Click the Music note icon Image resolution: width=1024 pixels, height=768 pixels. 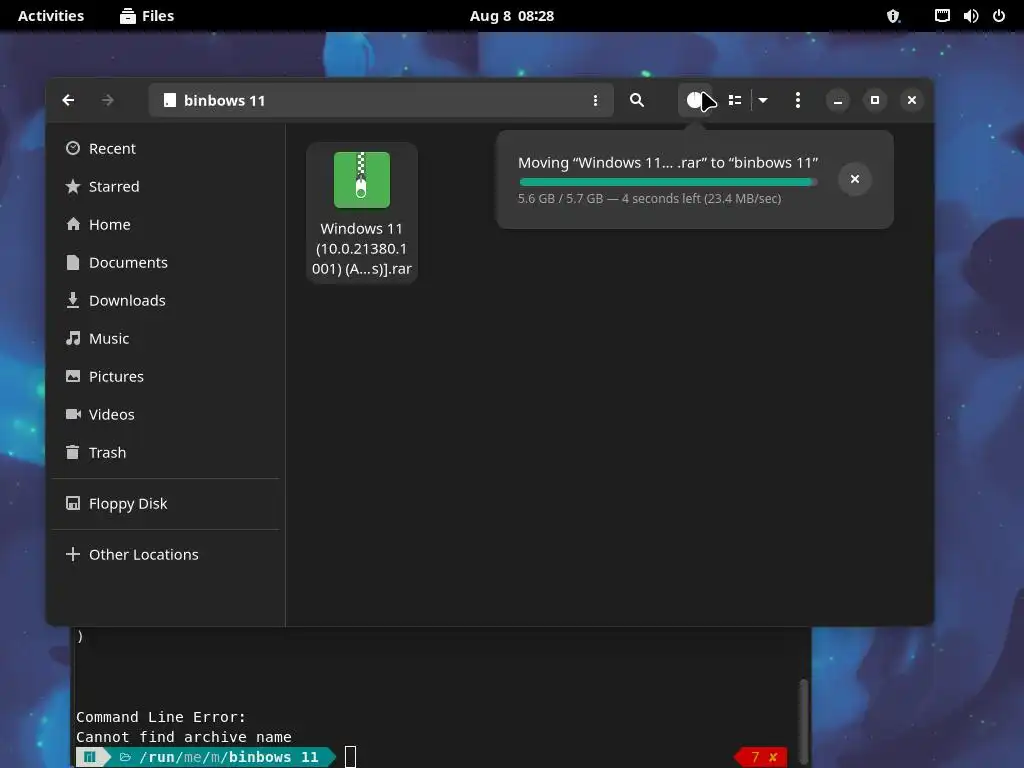pos(73,338)
